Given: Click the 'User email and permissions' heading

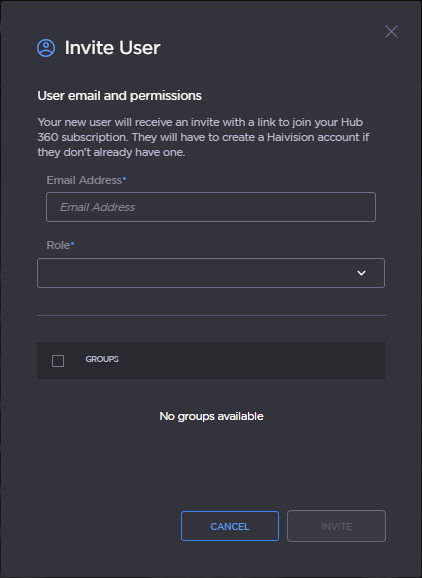Looking at the screenshot, I should pos(119,95).
